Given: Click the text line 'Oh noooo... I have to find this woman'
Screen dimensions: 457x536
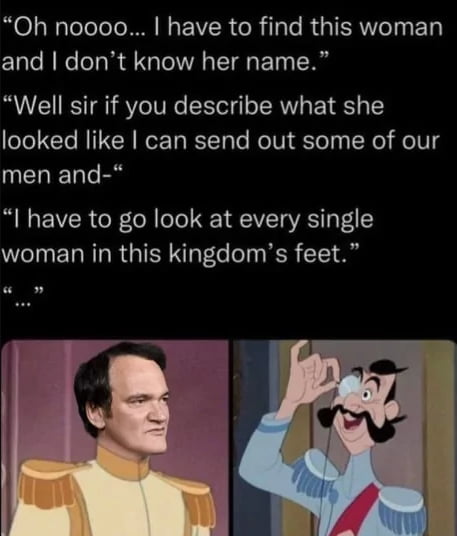Looking at the screenshot, I should (x=223, y=27).
